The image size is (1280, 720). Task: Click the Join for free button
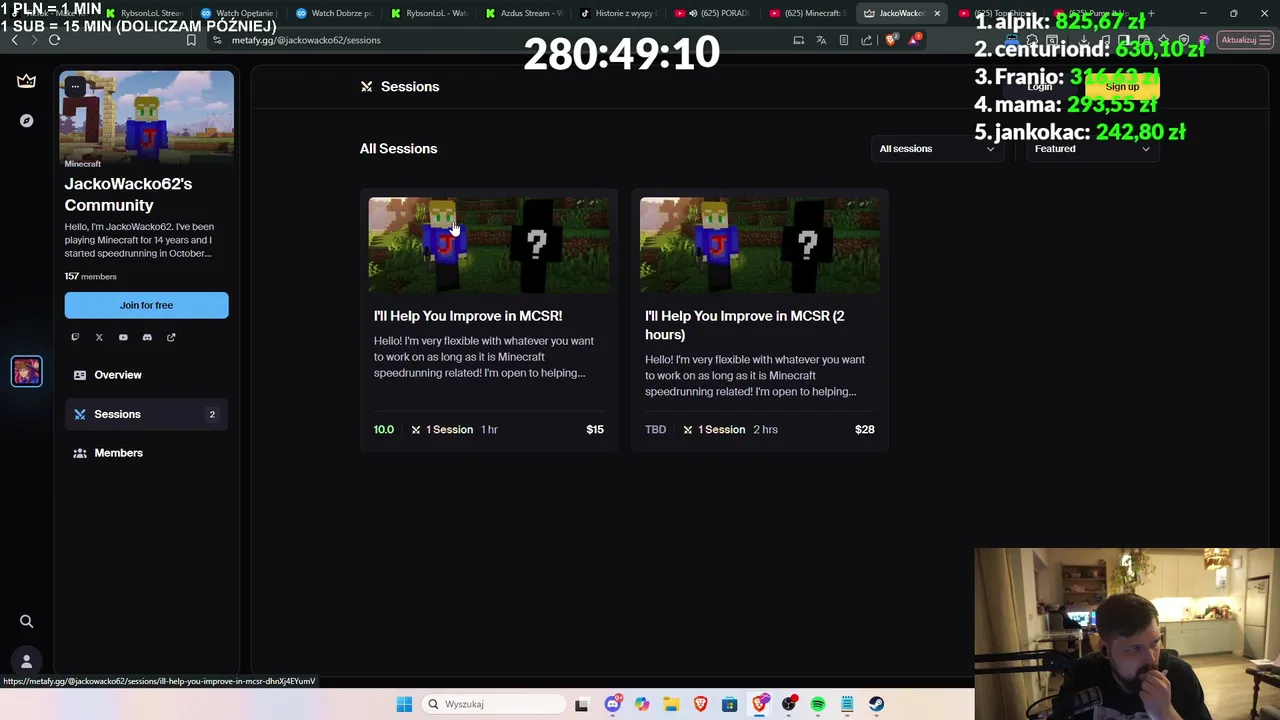pyautogui.click(x=147, y=305)
